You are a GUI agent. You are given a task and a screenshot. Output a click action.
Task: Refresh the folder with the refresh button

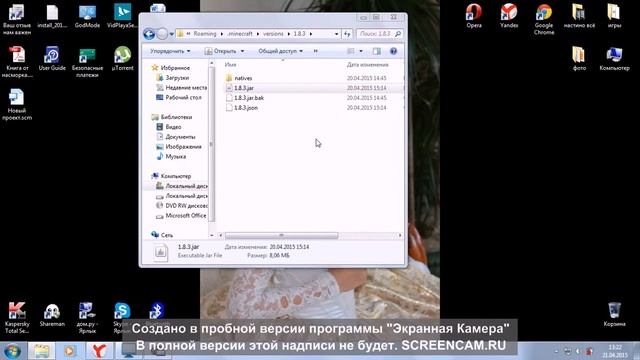pyautogui.click(x=347, y=34)
